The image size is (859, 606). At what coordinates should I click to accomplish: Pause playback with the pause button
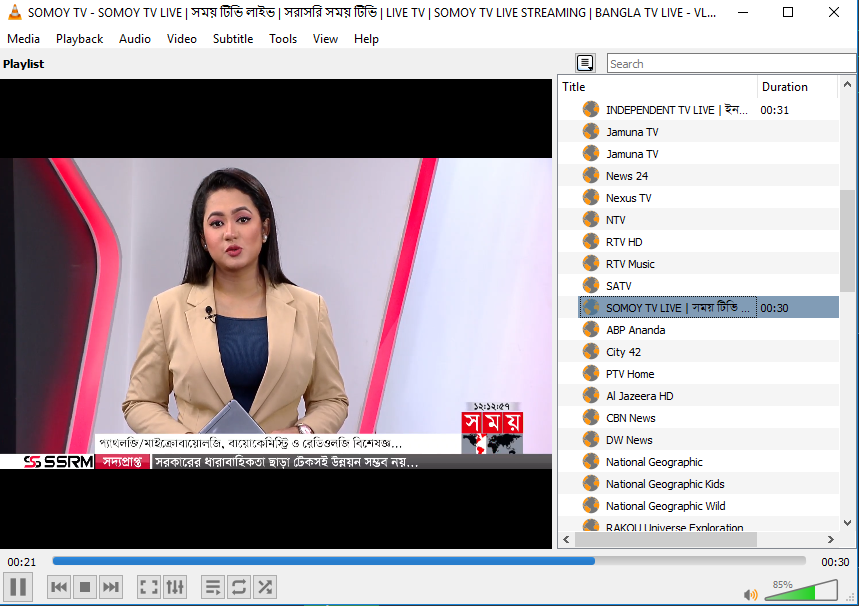pyautogui.click(x=18, y=587)
